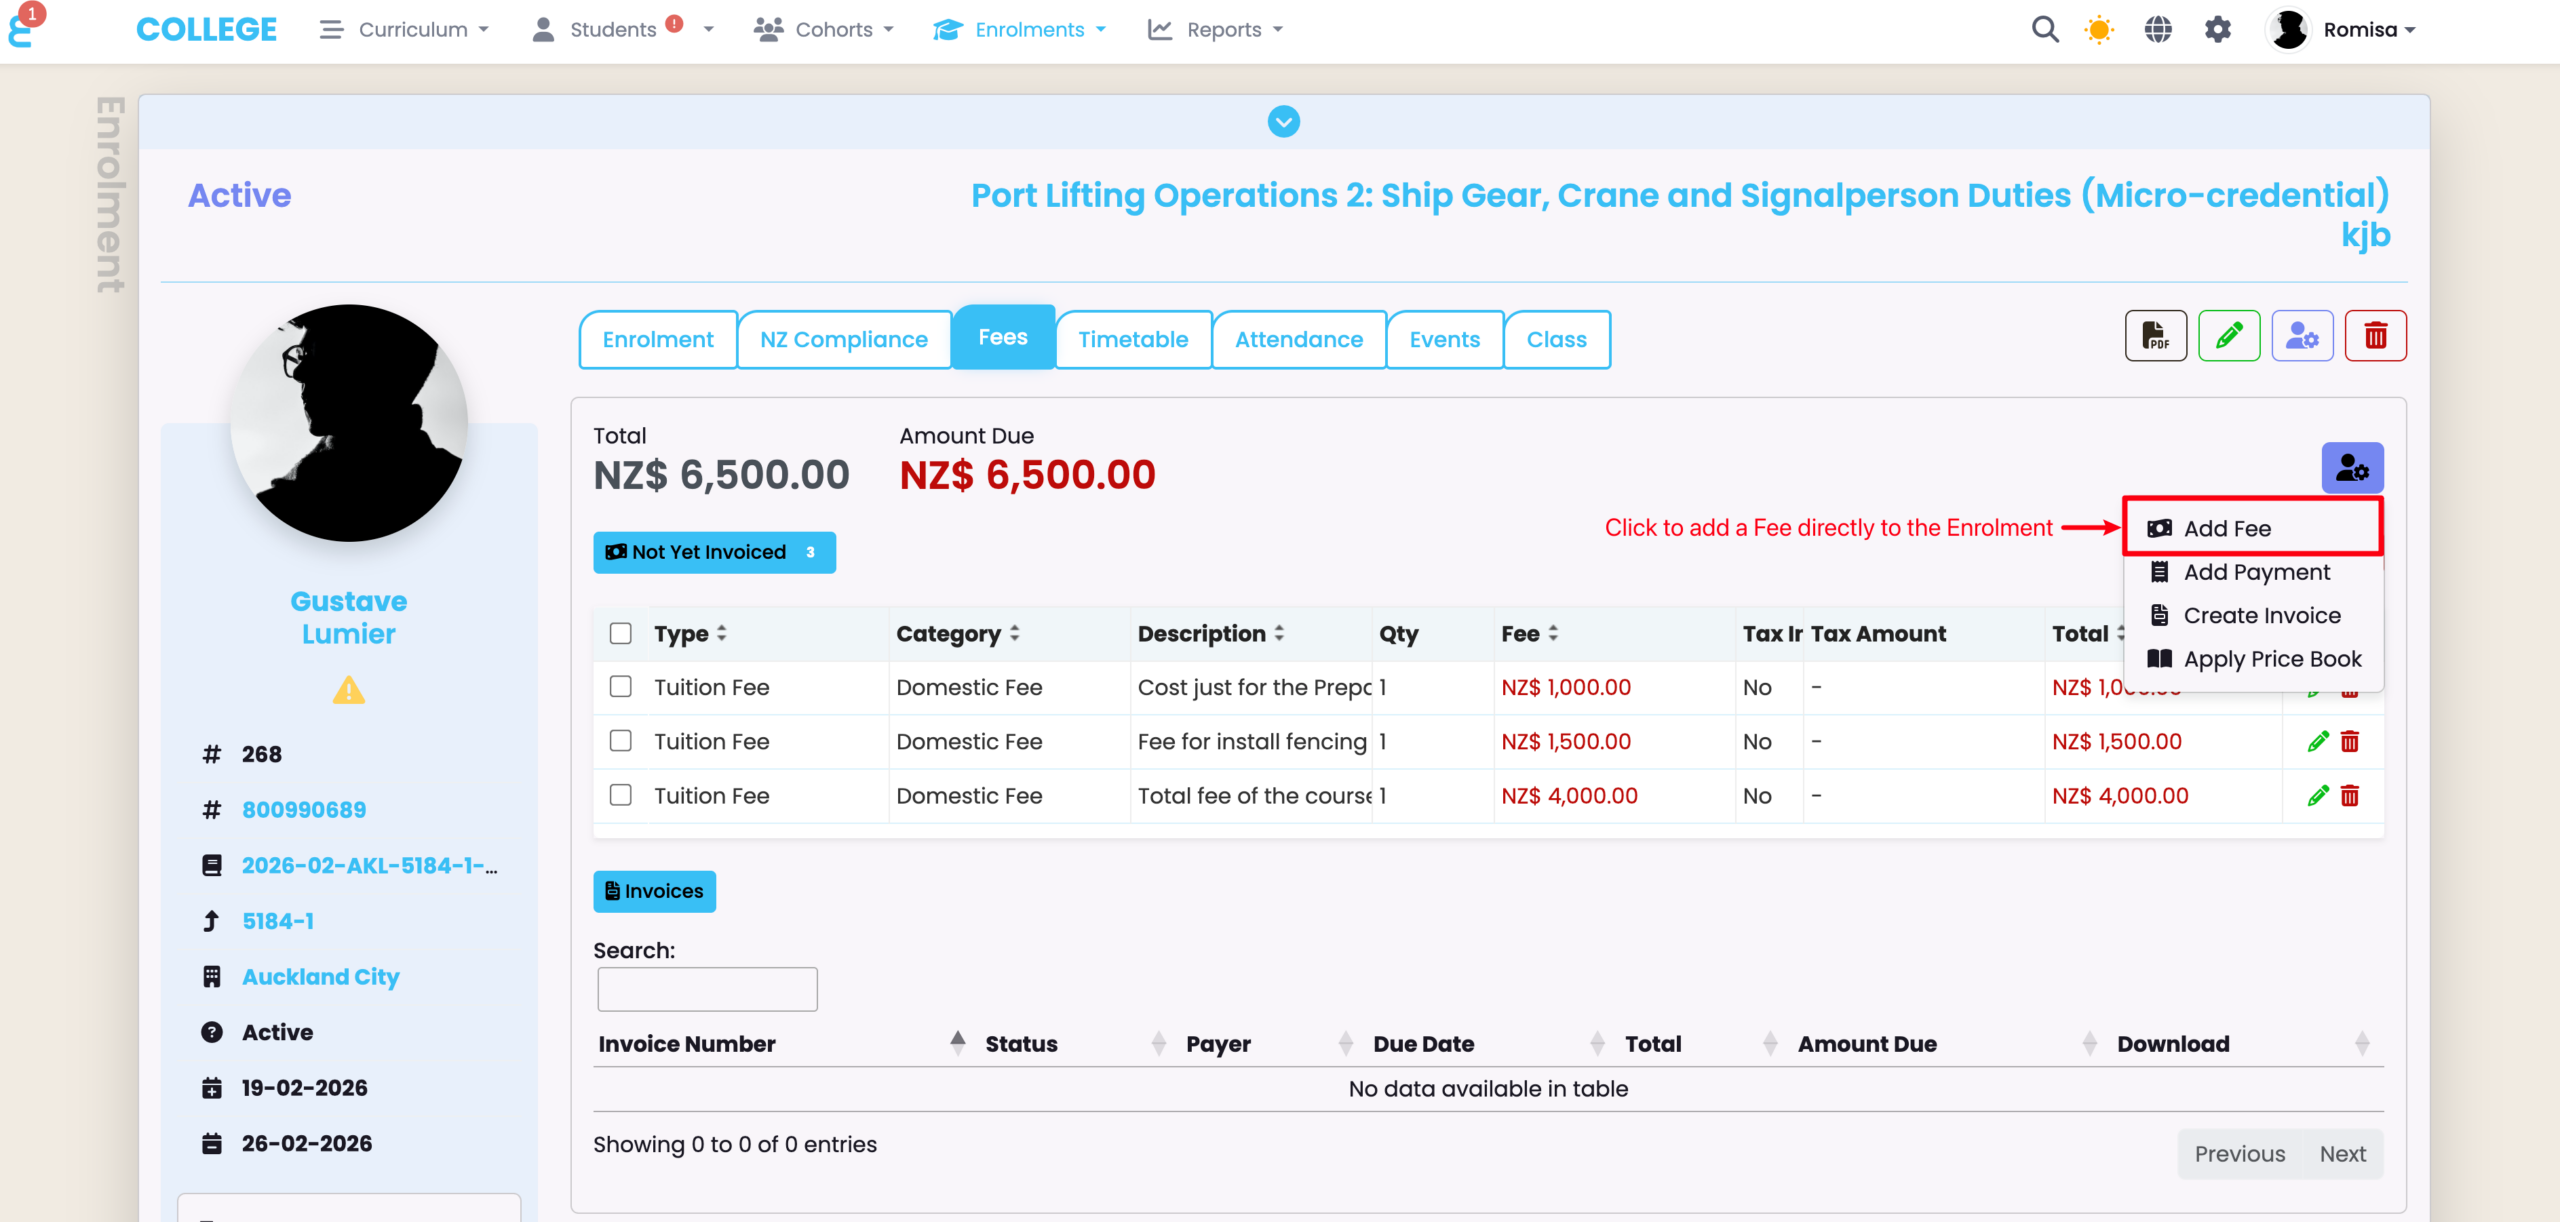
Task: Check the NZ$ 4,000.00 Tuition Fee row
Action: tap(621, 796)
